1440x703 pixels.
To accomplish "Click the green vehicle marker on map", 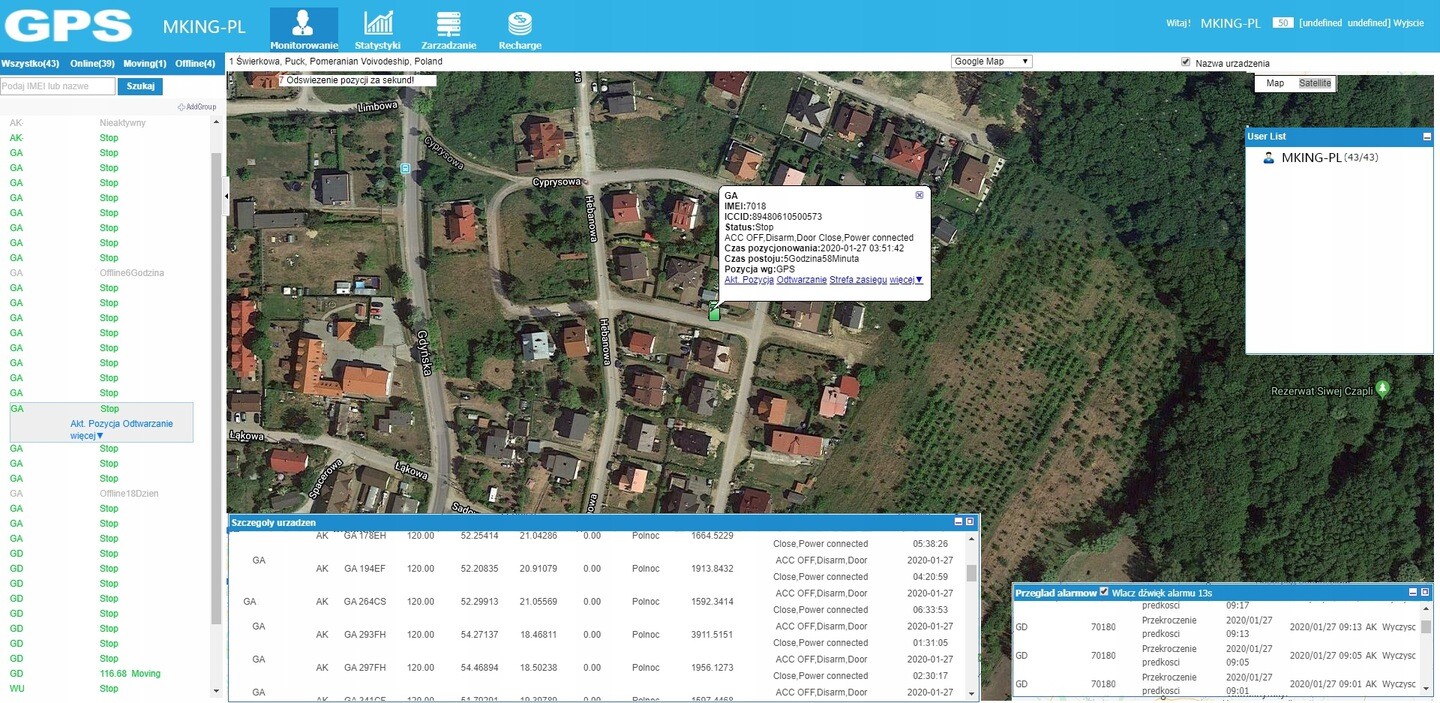I will click(714, 312).
